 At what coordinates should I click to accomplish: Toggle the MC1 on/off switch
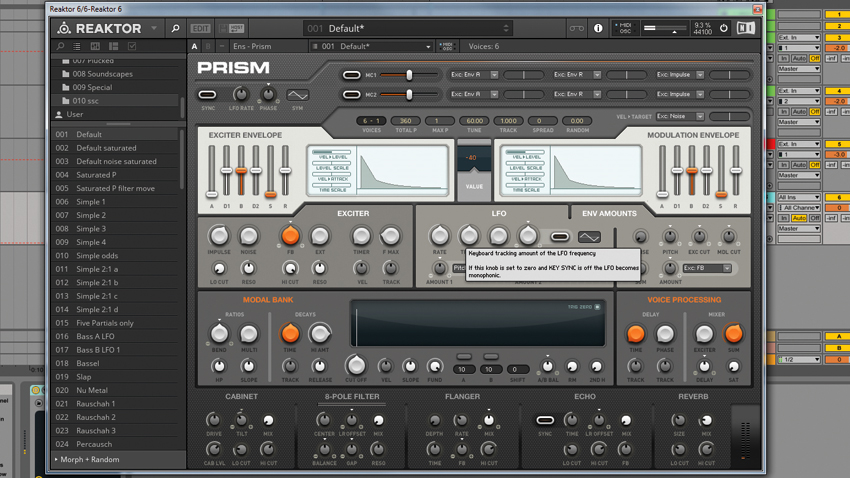(x=351, y=75)
